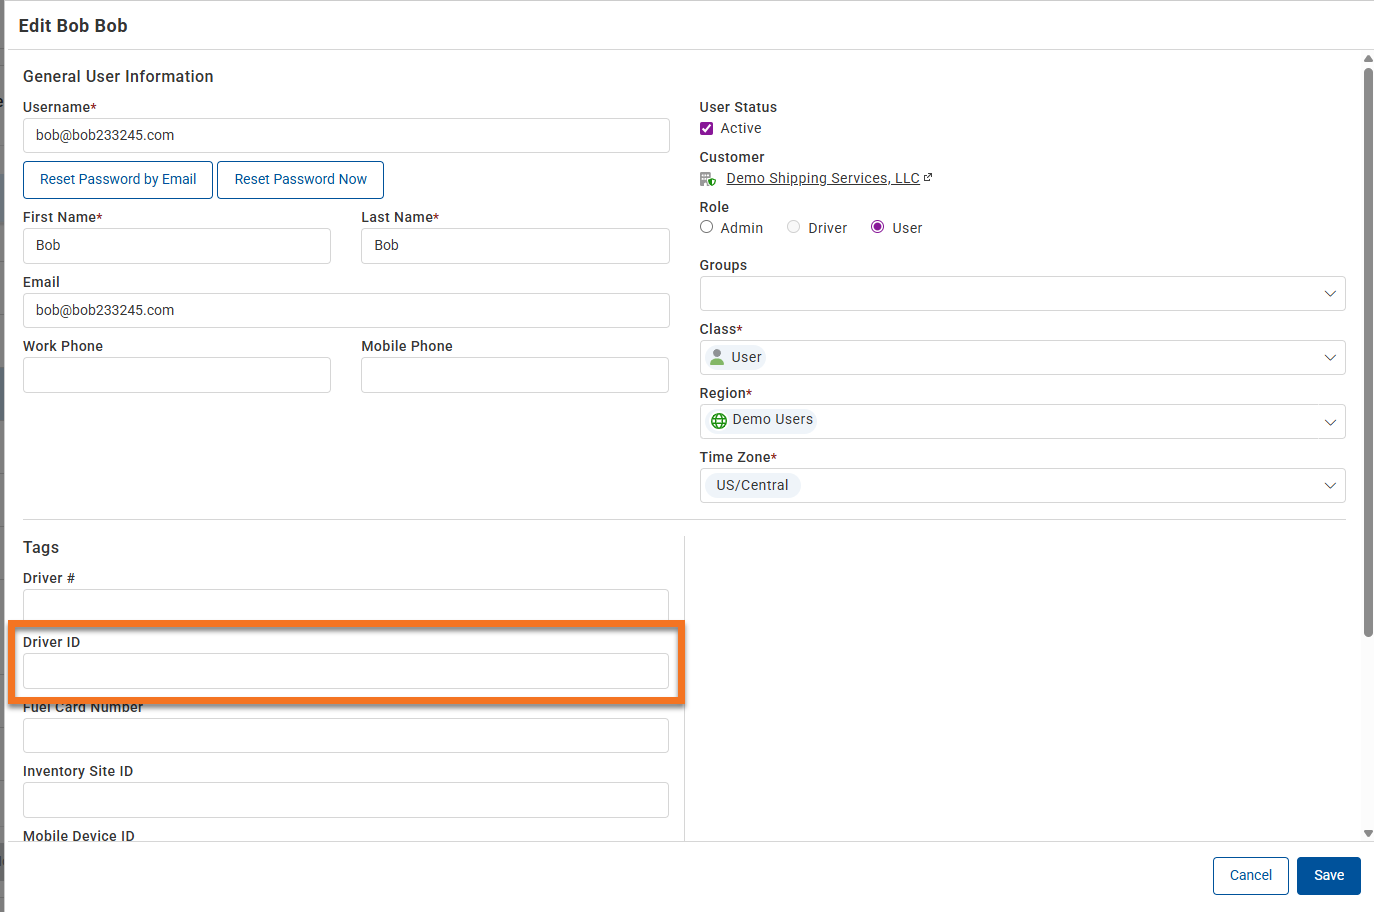Viewport: 1374px width, 912px height.
Task: Click the external link icon after Demo Shipping Services
Action: point(928,177)
